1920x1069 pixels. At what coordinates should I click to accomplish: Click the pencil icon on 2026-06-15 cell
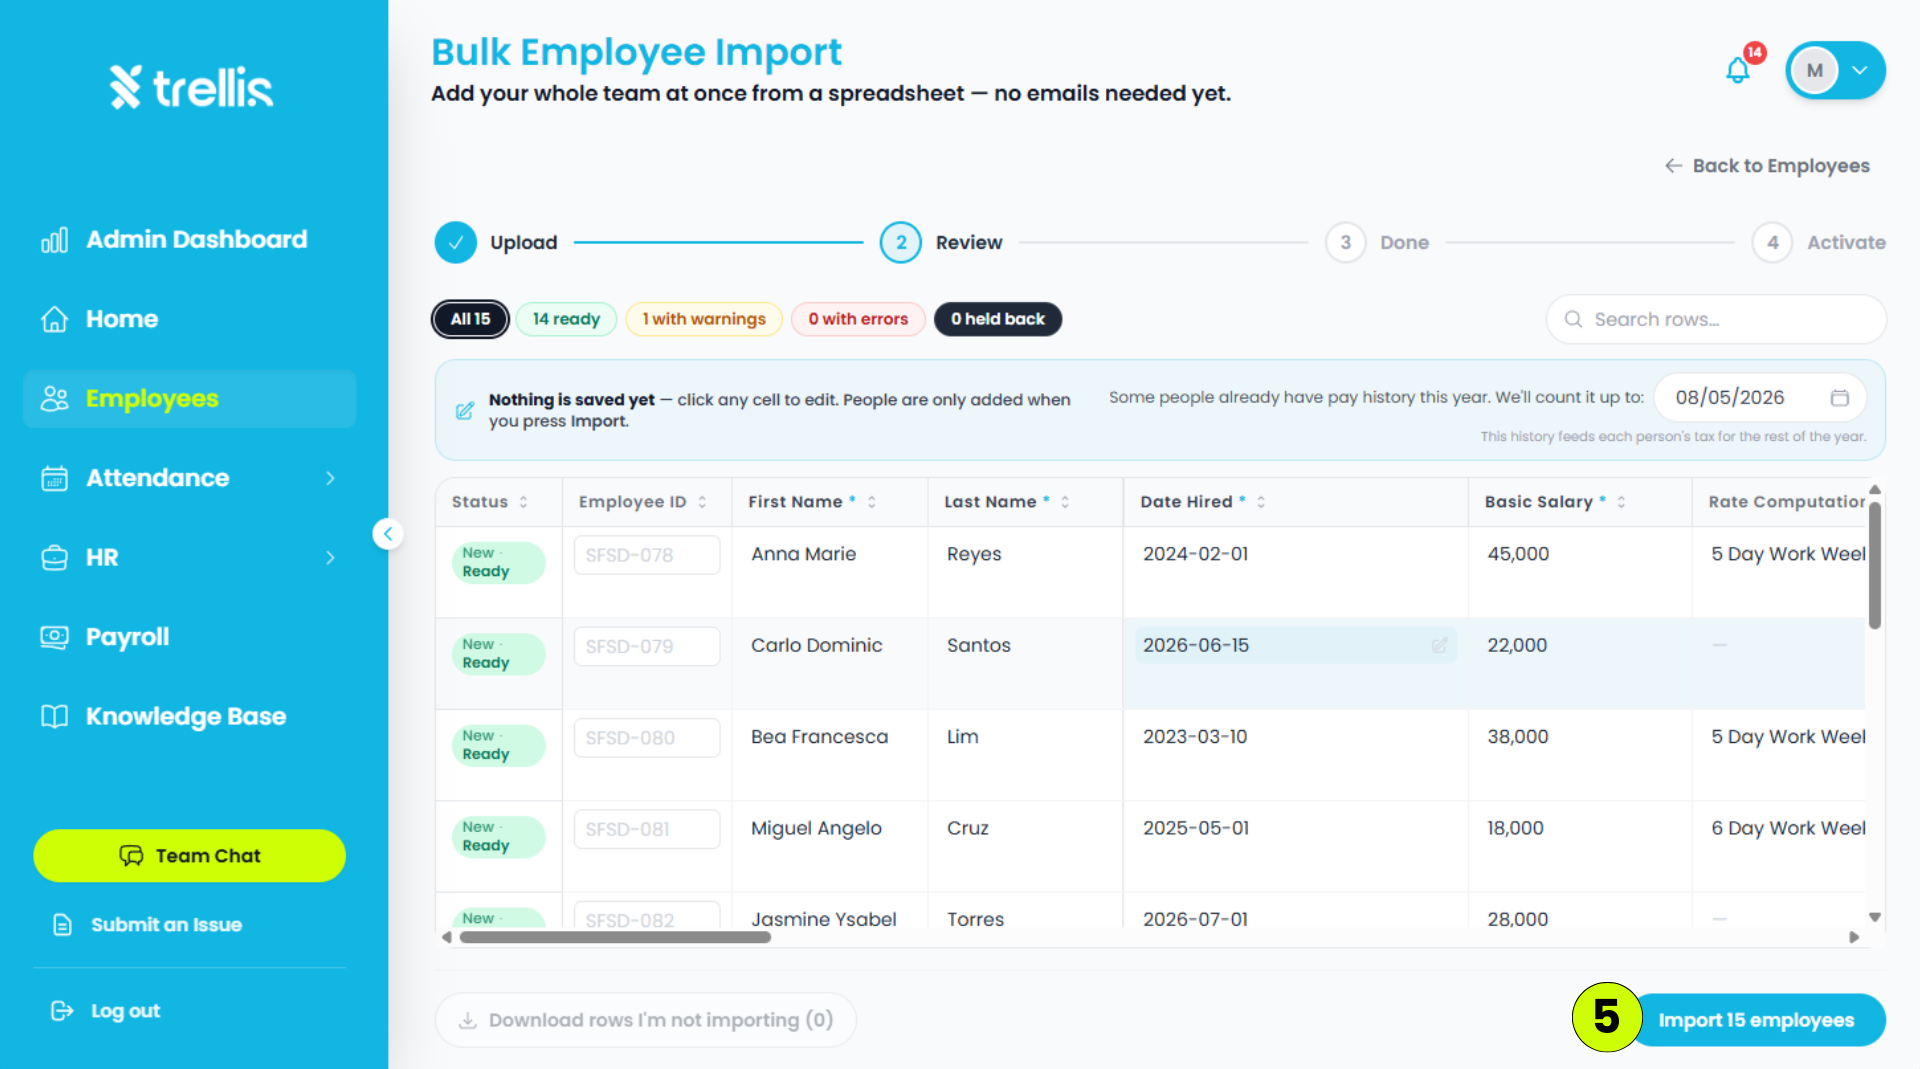tap(1439, 646)
